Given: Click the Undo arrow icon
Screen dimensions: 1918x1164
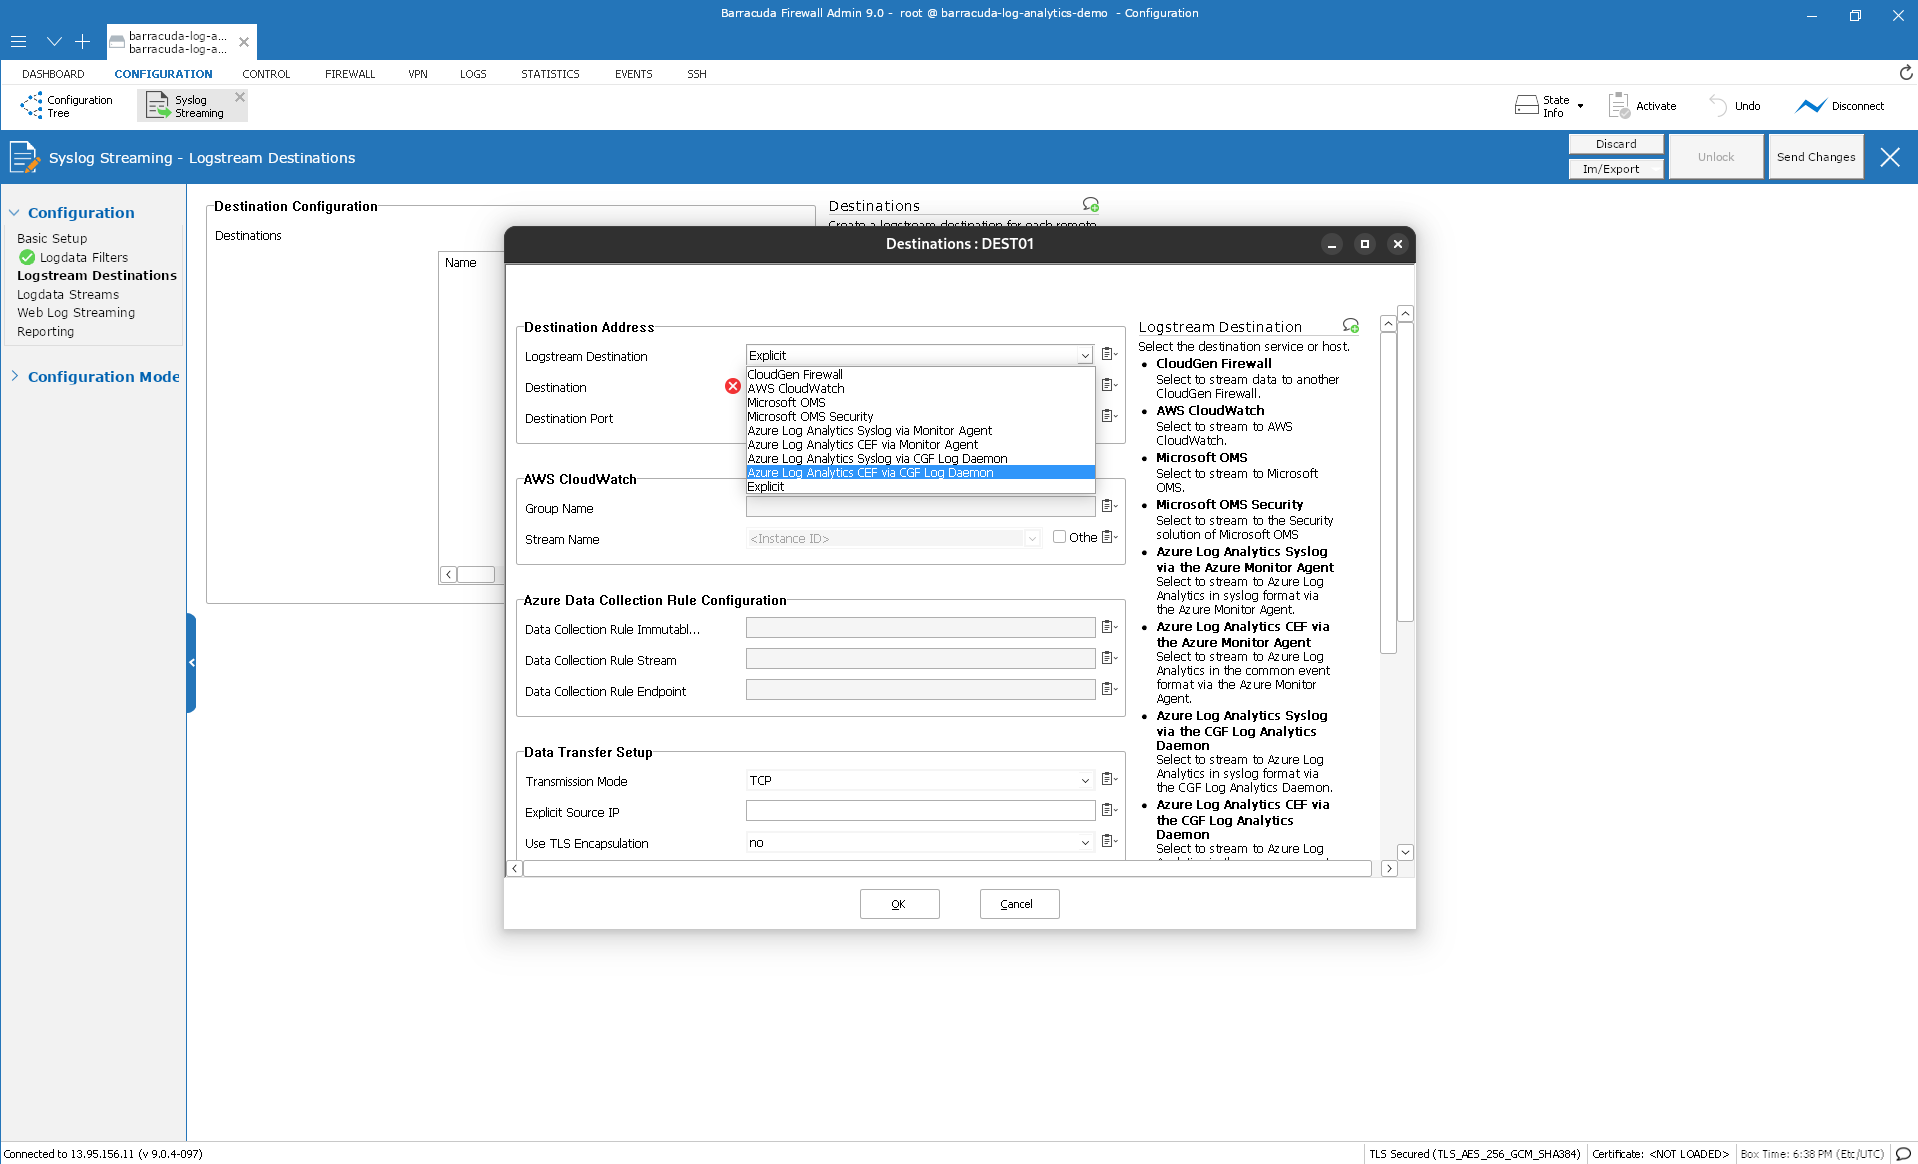Looking at the screenshot, I should [x=1718, y=106].
